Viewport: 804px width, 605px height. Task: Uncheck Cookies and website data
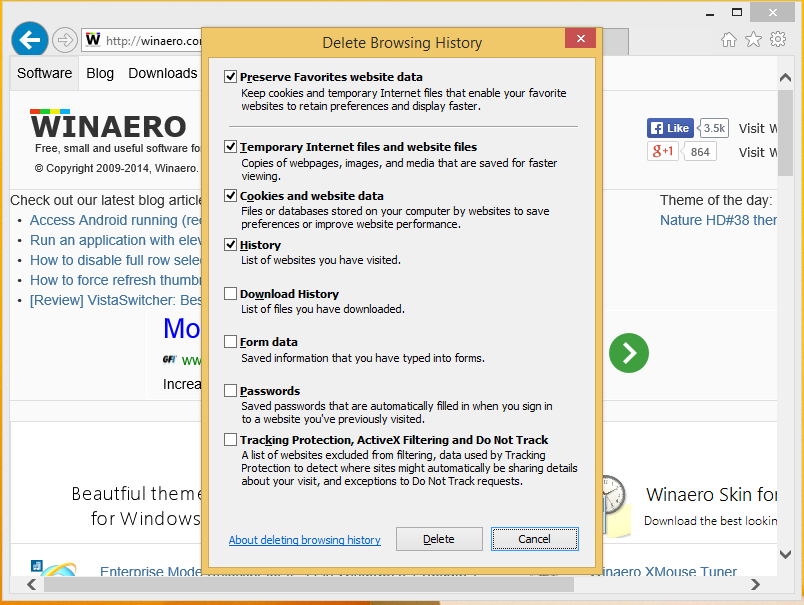(x=230, y=195)
